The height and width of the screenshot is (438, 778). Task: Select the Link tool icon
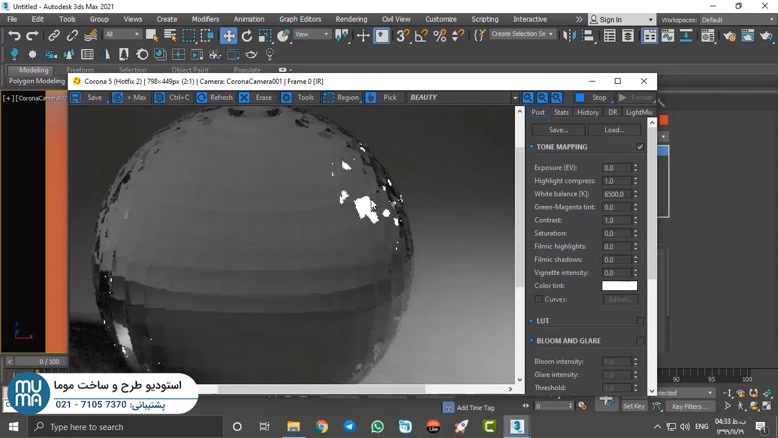[x=54, y=35]
